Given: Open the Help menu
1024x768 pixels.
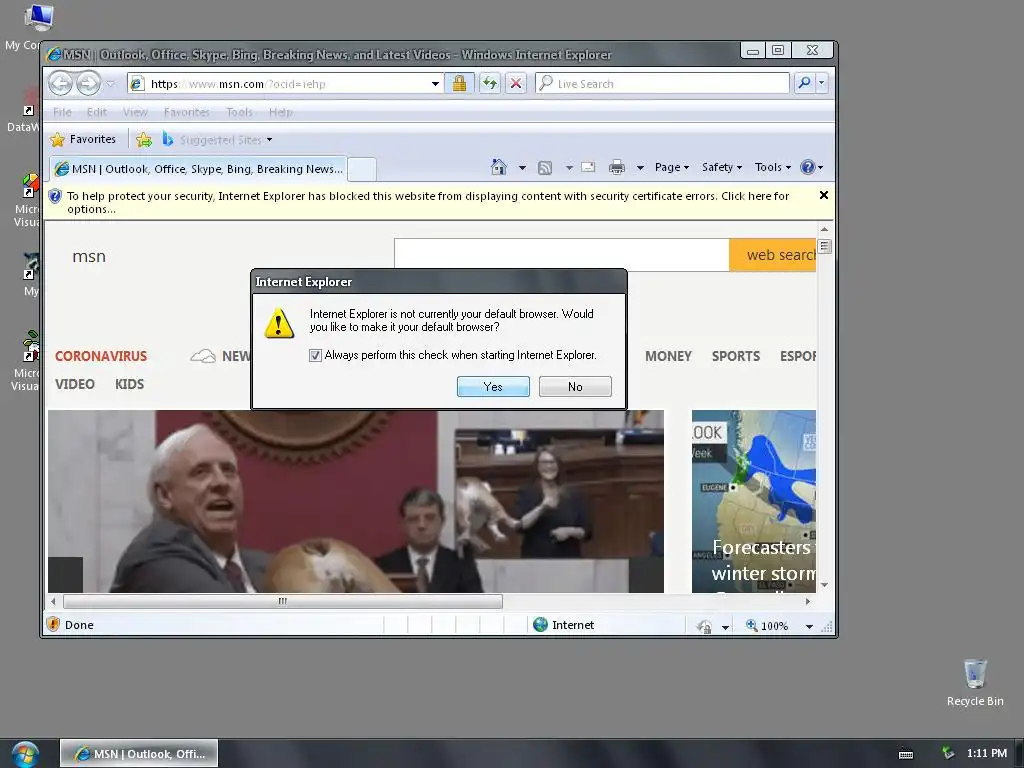Looking at the screenshot, I should [x=281, y=112].
